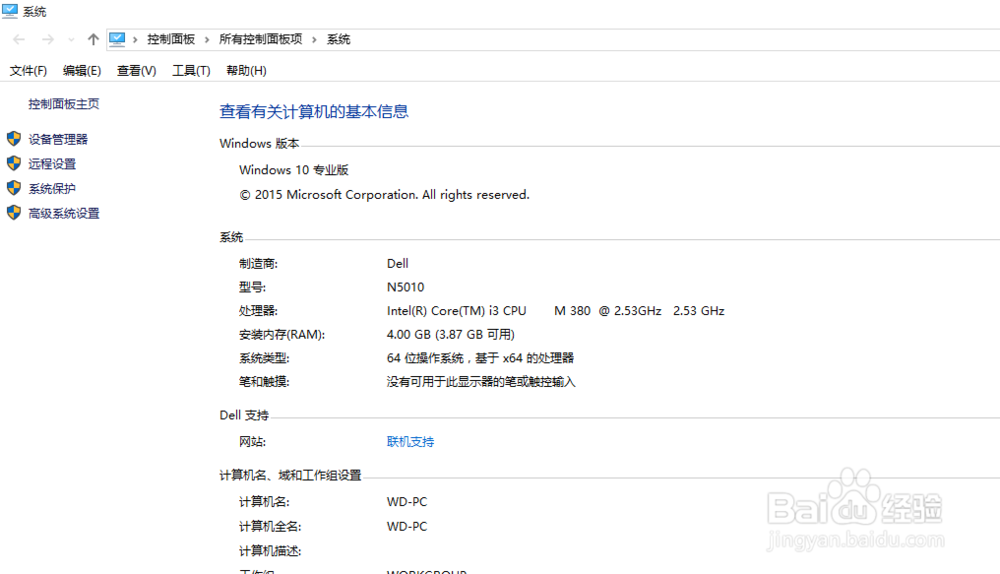1000x574 pixels.
Task: Open the 查看(V) menu
Action: point(136,71)
